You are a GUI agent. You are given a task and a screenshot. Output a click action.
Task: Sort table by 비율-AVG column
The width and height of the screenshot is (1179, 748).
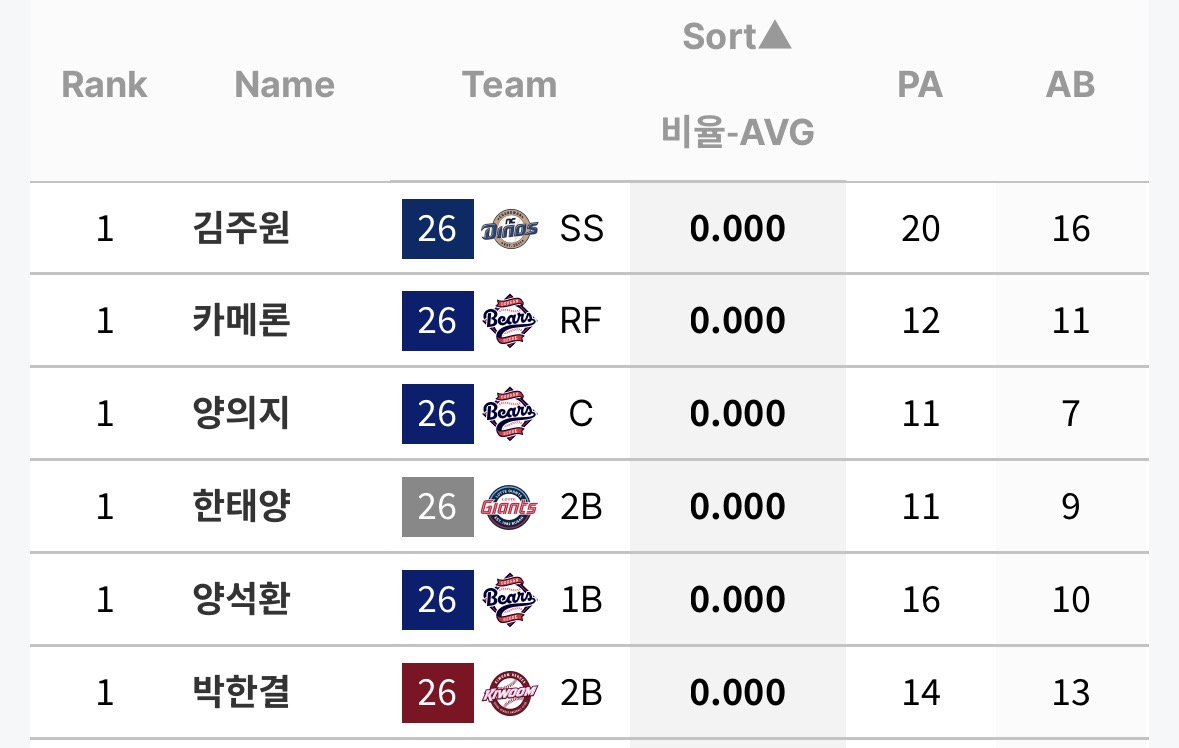(737, 131)
